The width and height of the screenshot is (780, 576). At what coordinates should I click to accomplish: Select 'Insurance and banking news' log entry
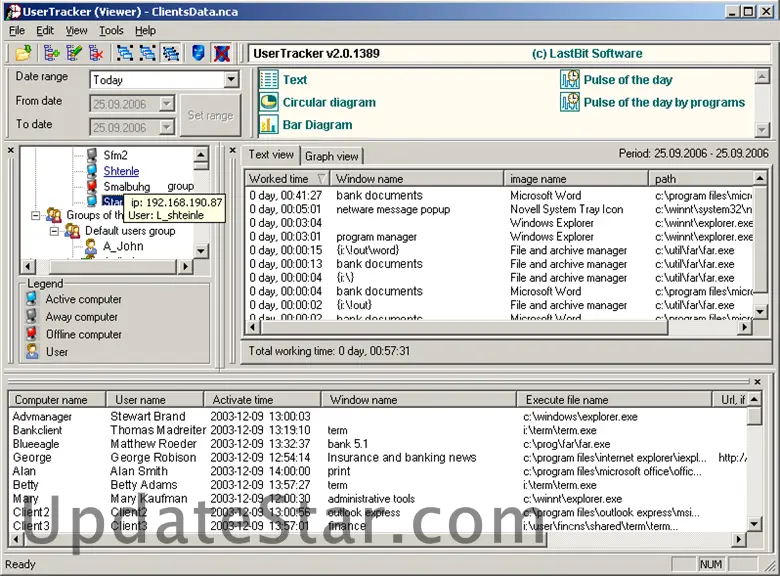click(x=401, y=458)
